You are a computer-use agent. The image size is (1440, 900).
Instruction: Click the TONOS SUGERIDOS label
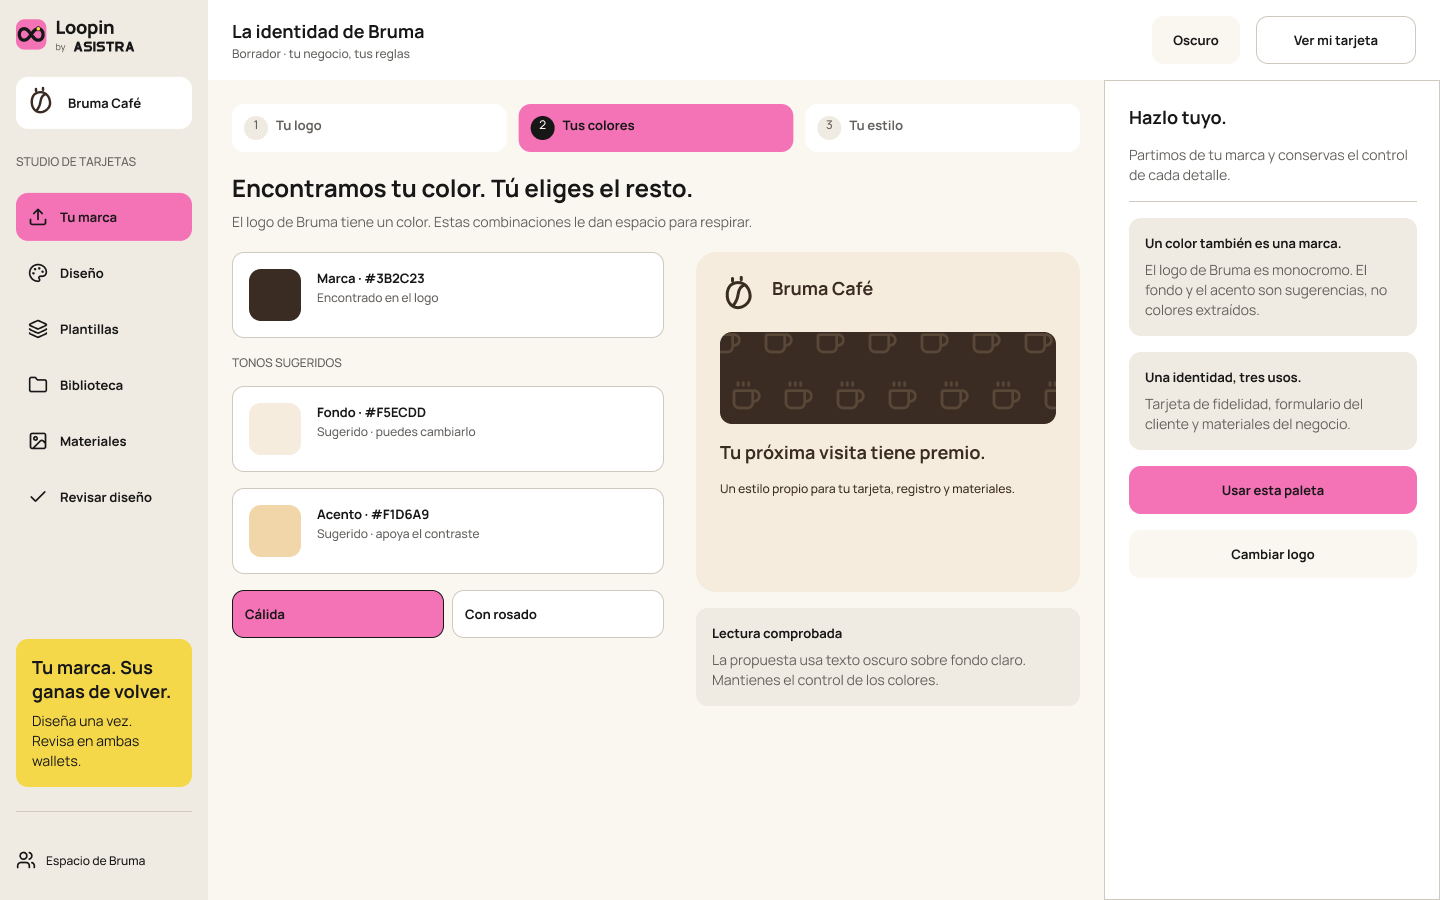pyautogui.click(x=287, y=363)
